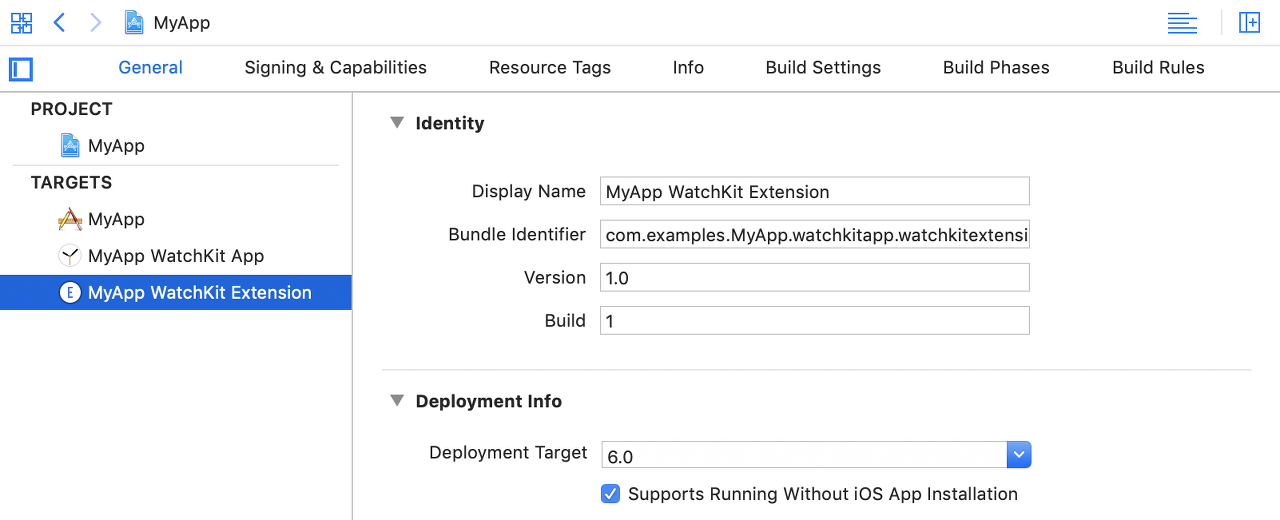Add an editor on the right
The image size is (1280, 520).
[1249, 22]
